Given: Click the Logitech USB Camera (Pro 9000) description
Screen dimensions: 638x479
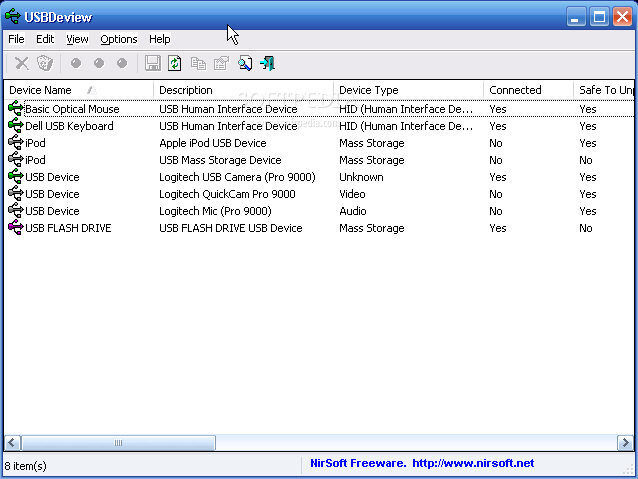Looking at the screenshot, I should pos(237,177).
